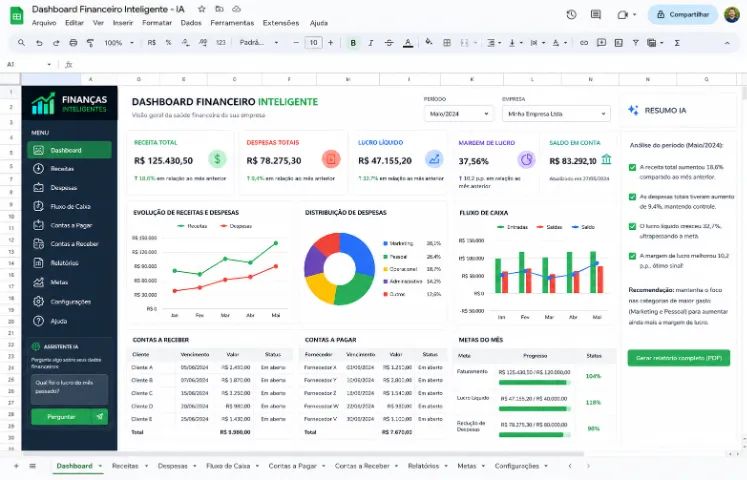Open the Extensões menu

point(281,23)
